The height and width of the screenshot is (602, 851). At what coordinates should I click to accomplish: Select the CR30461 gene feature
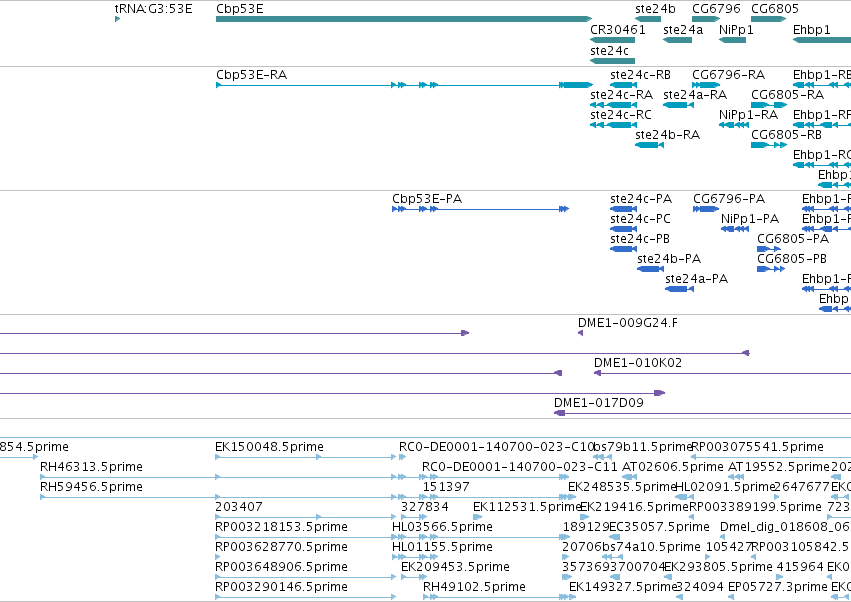tap(612, 40)
